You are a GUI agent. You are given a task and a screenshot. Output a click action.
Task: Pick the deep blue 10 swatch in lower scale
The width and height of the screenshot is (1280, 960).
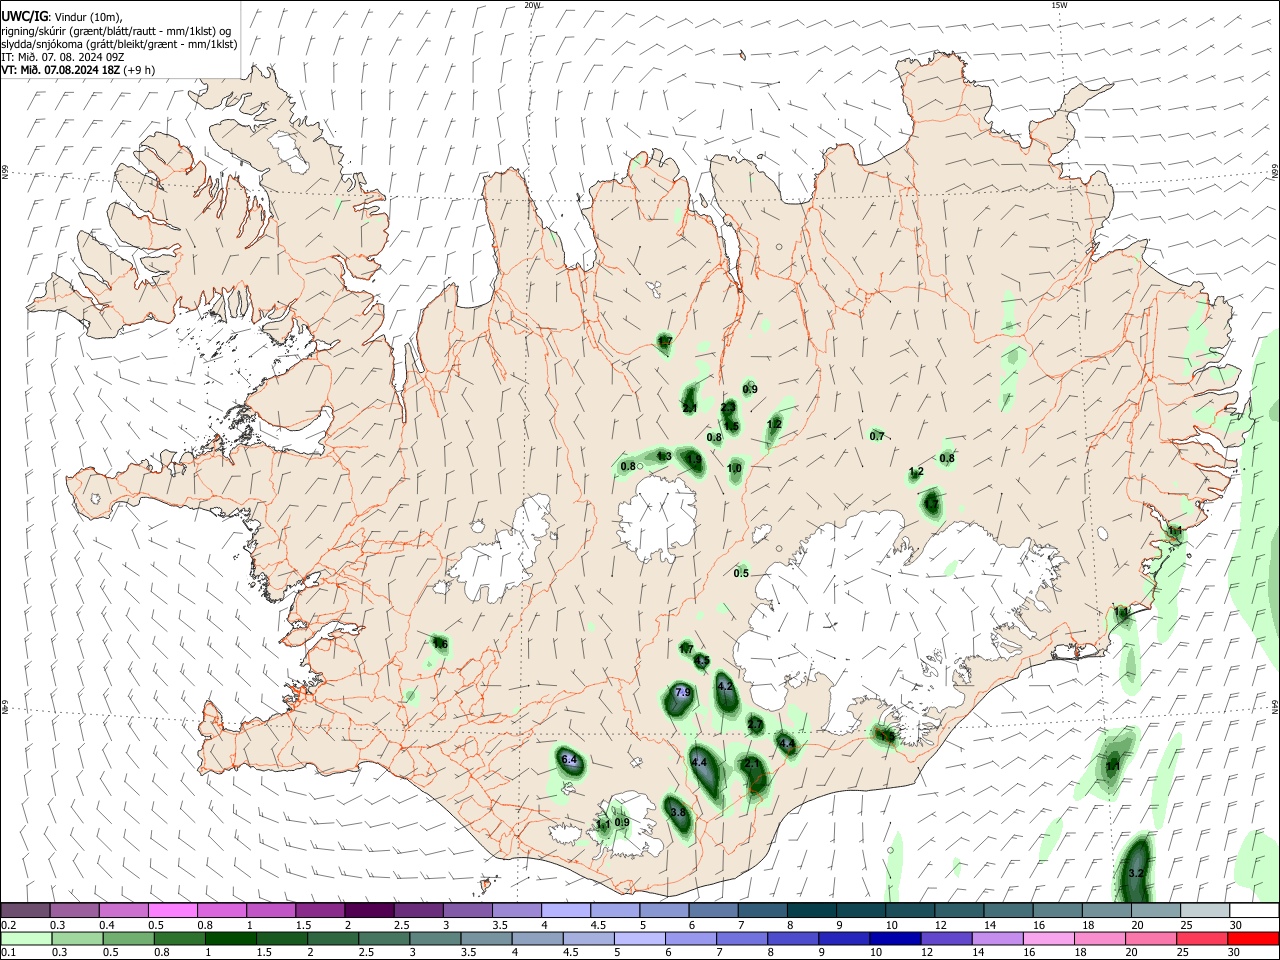coord(894,939)
